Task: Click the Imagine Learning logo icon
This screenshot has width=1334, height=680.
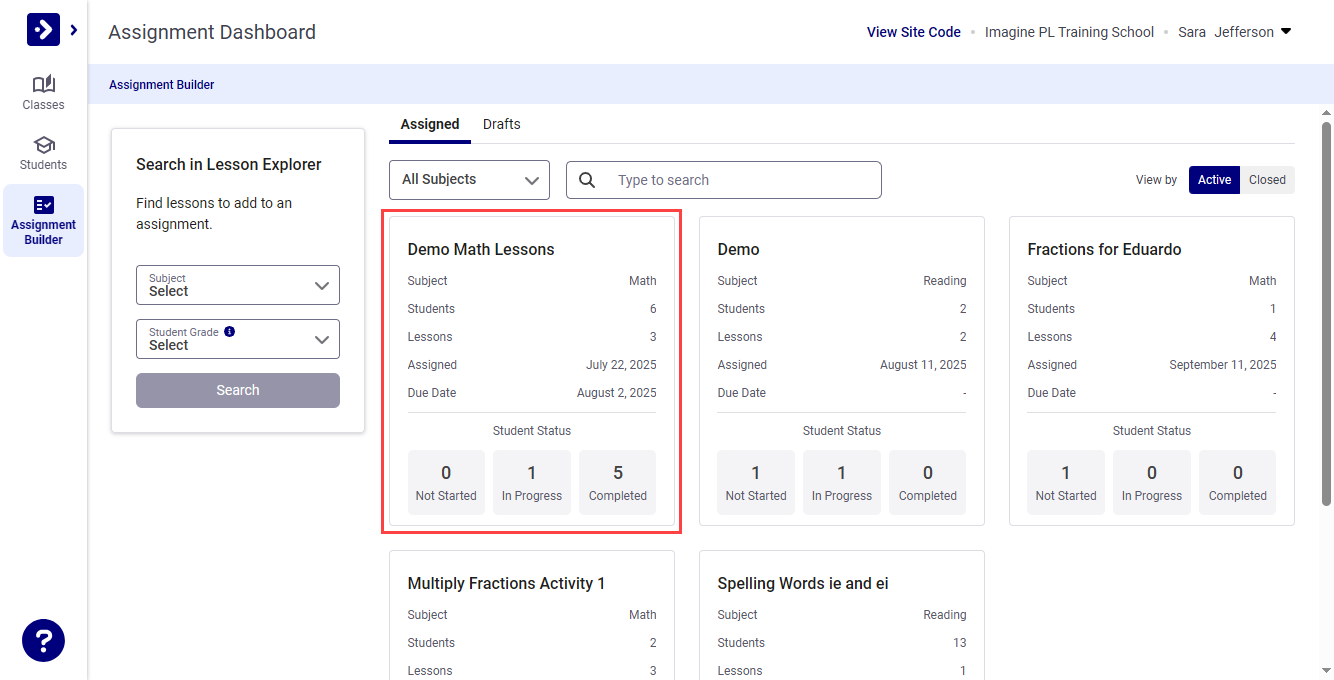Action: [x=43, y=30]
